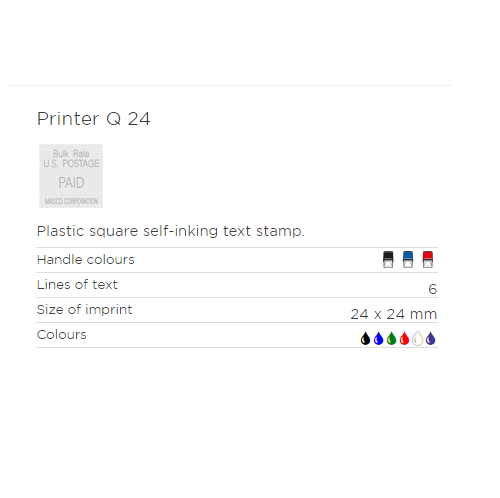Choose the green ink drop colour
This screenshot has height=498, width=500.
click(x=391, y=338)
